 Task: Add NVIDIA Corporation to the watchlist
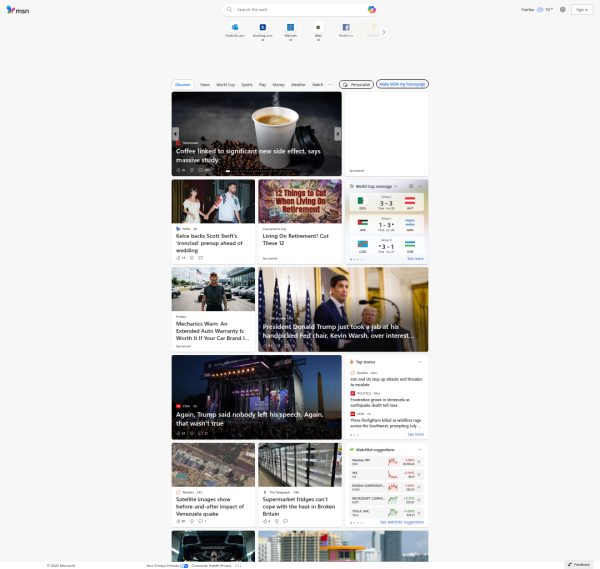pyautogui.click(x=419, y=487)
